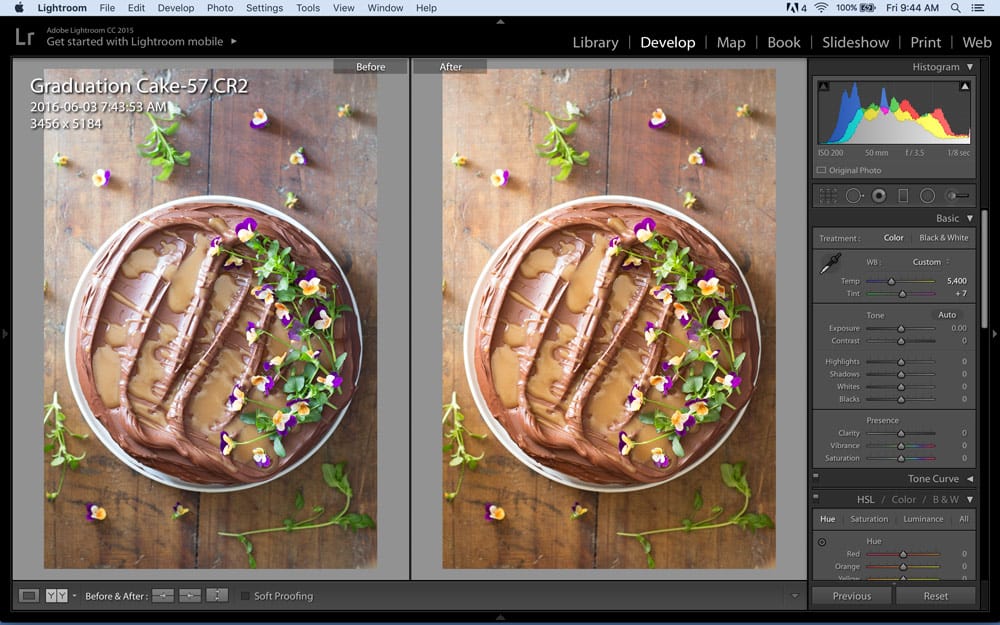Switch to Loupe view mode

29,596
